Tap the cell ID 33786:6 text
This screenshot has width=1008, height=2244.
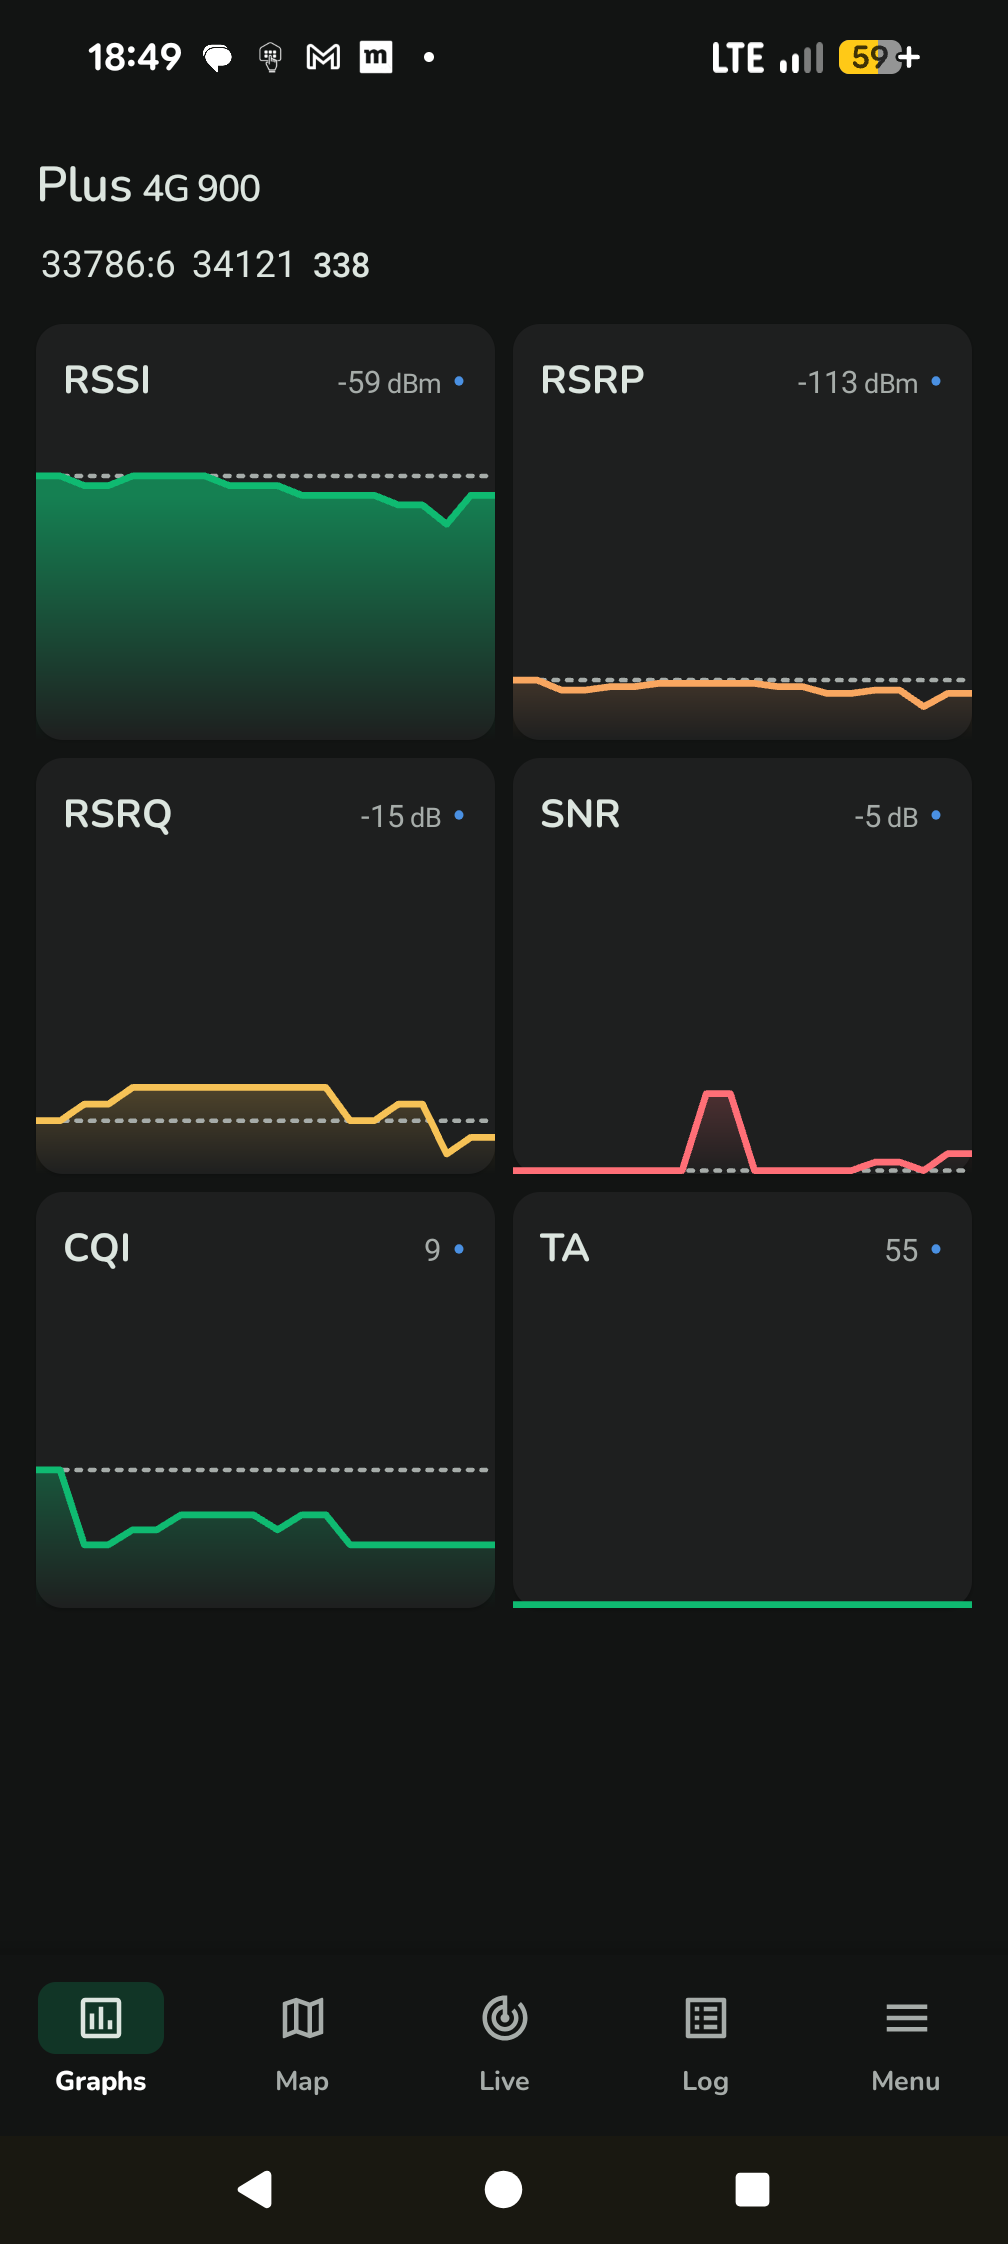pos(108,265)
